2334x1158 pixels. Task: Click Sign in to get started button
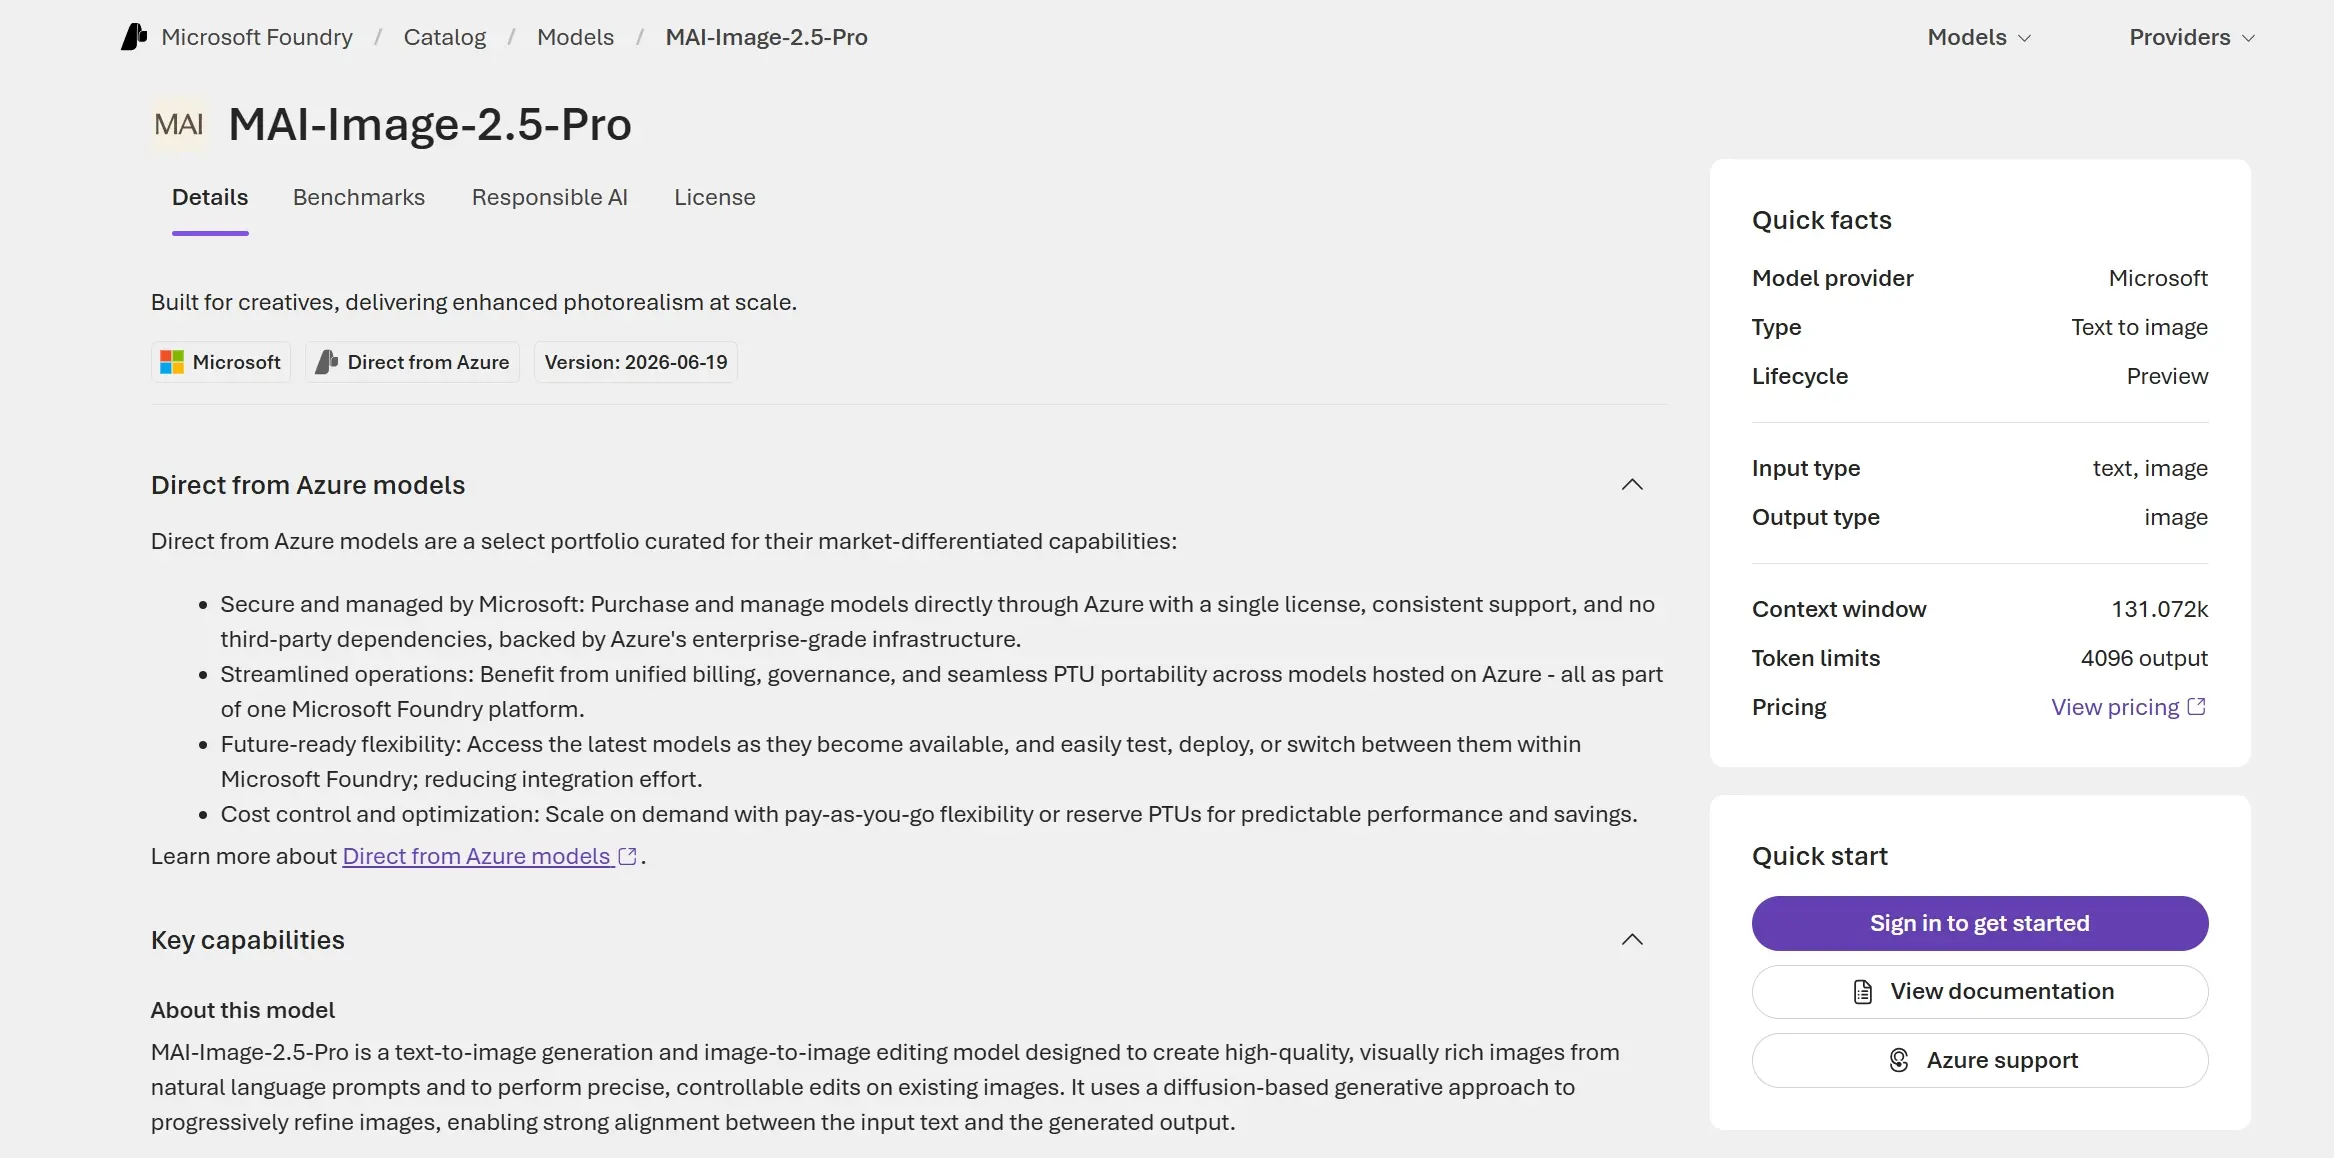pos(1980,923)
